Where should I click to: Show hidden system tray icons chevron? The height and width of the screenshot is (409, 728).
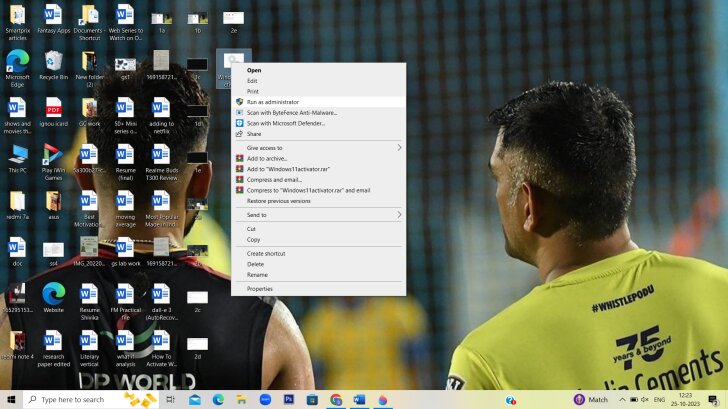point(622,399)
